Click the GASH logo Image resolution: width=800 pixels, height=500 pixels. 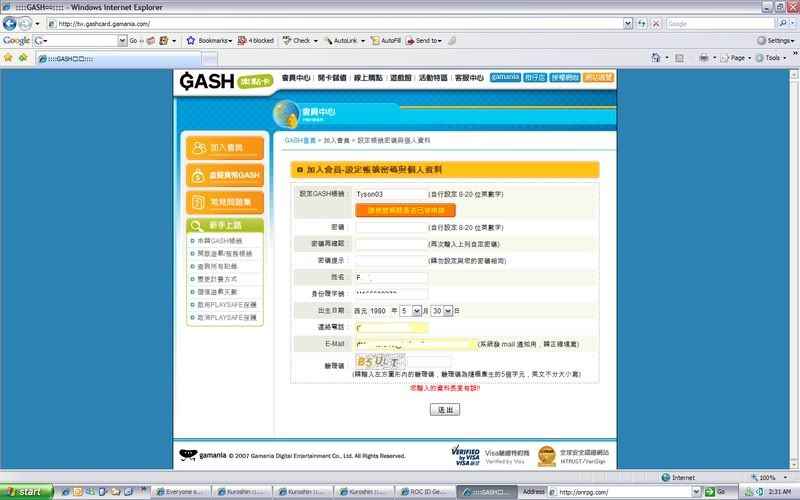[207, 81]
